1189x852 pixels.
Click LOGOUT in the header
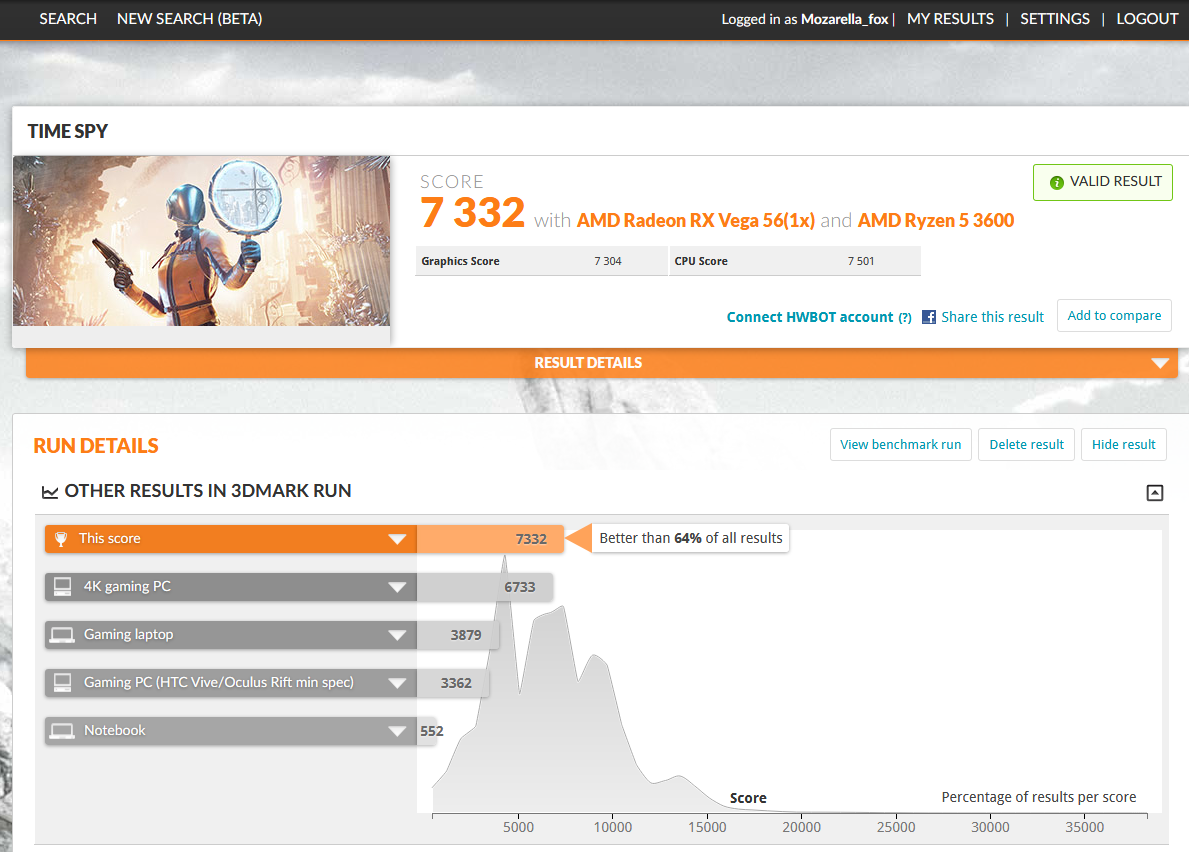(x=1147, y=19)
